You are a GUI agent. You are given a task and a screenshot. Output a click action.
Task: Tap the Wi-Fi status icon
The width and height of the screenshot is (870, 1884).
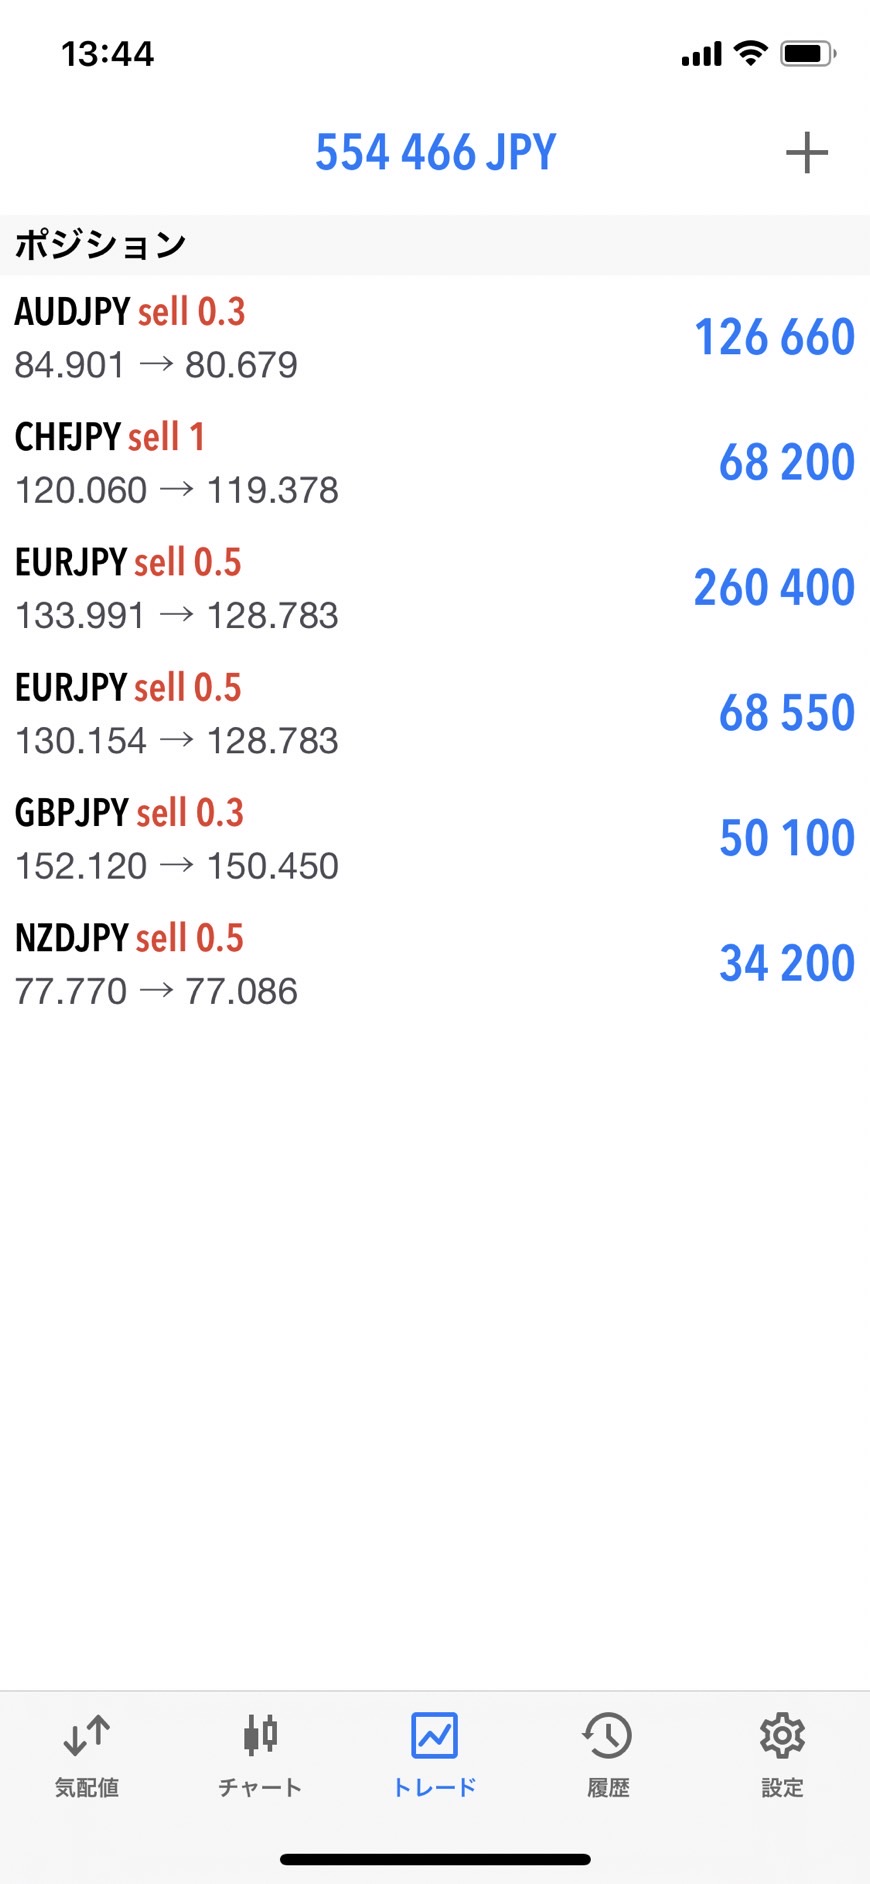[750, 53]
